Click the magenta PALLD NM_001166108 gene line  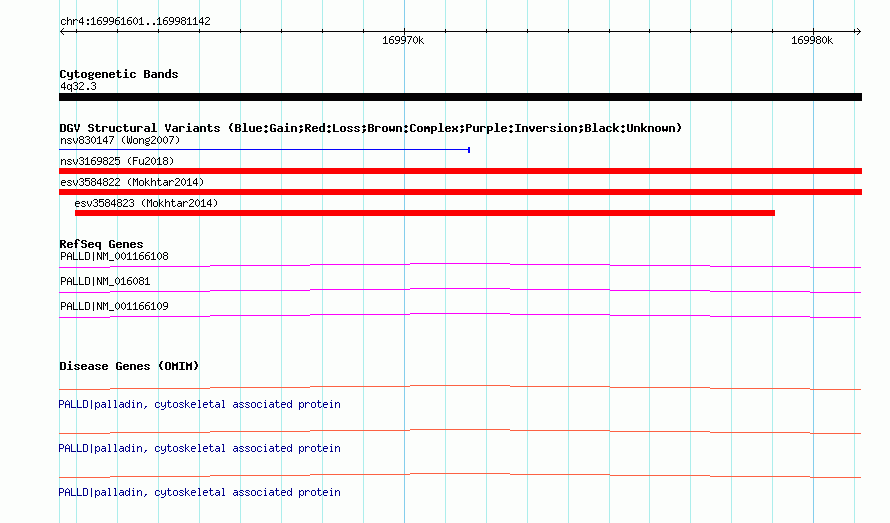pos(460,265)
